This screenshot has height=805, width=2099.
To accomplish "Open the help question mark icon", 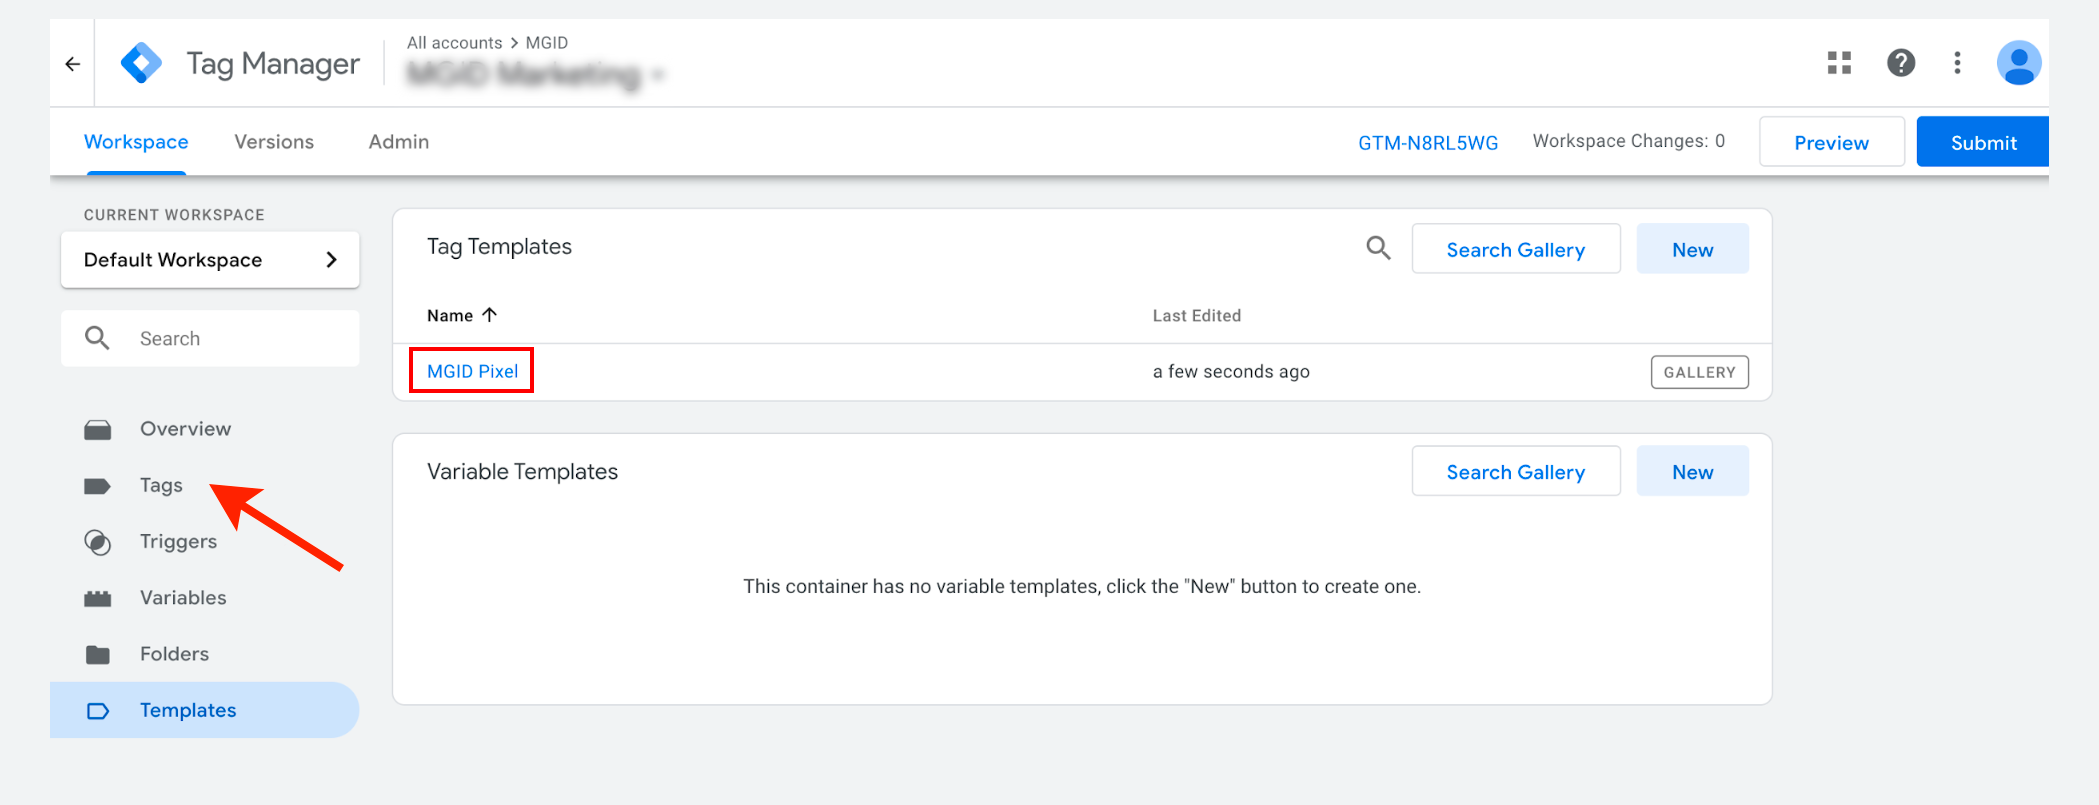I will coord(1900,63).
